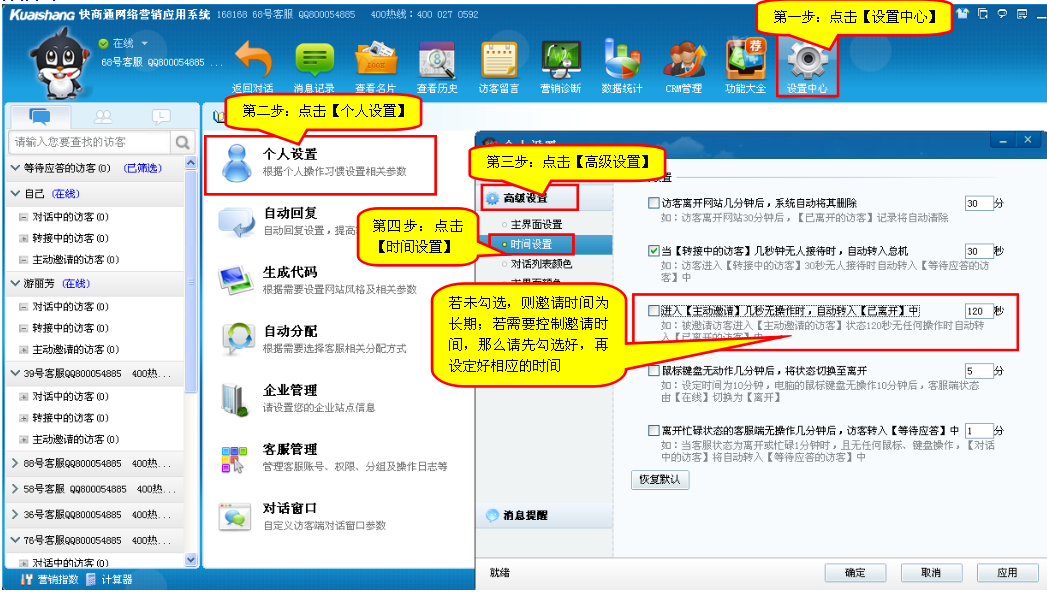Open the 在线 status dropdown

[144, 44]
